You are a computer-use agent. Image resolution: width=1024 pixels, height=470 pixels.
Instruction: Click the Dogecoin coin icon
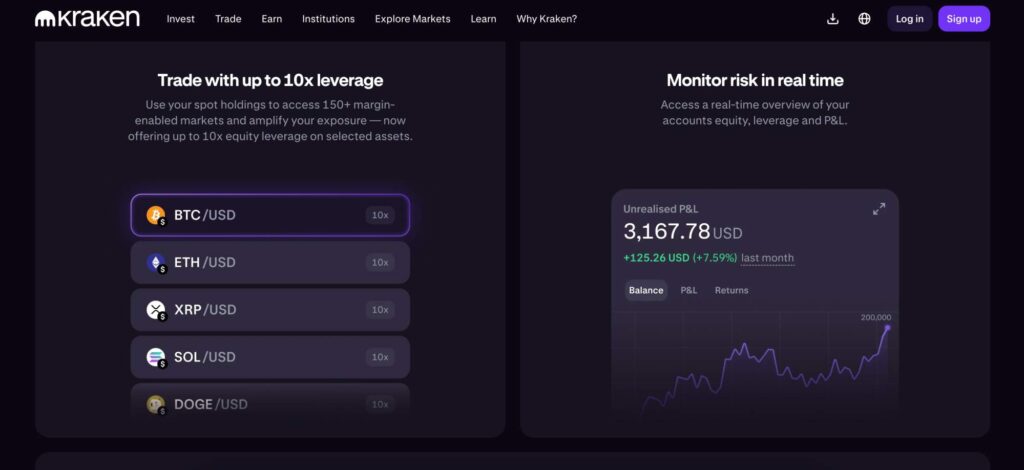155,404
